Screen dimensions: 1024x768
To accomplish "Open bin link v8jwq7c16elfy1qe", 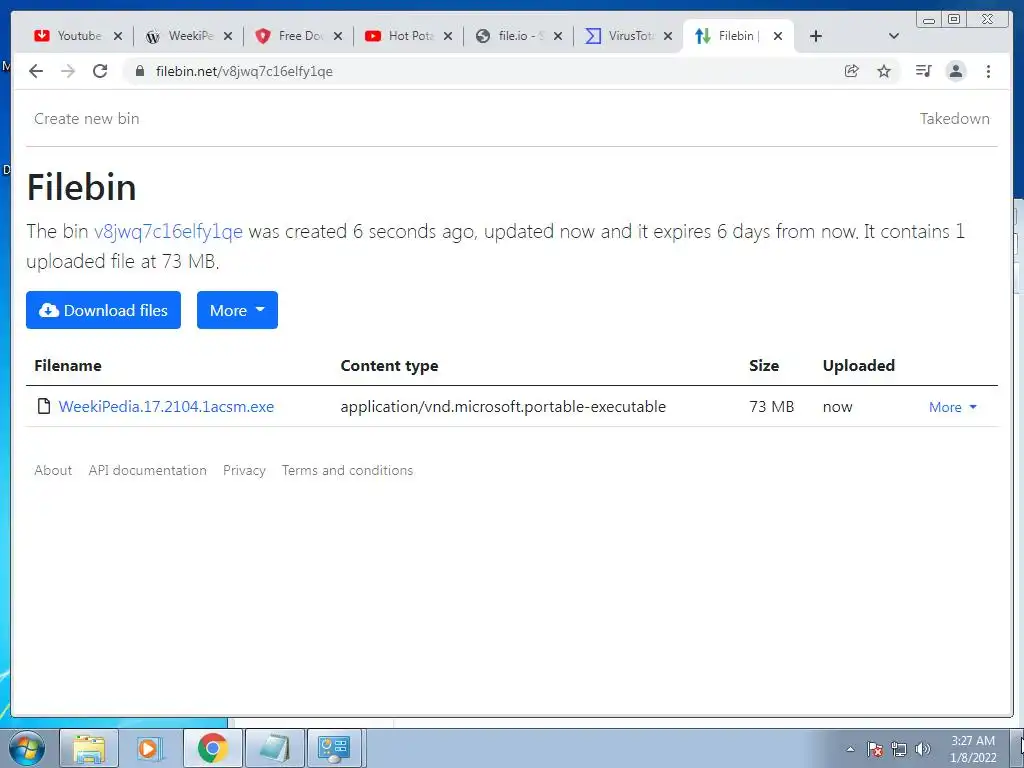I will click(168, 231).
